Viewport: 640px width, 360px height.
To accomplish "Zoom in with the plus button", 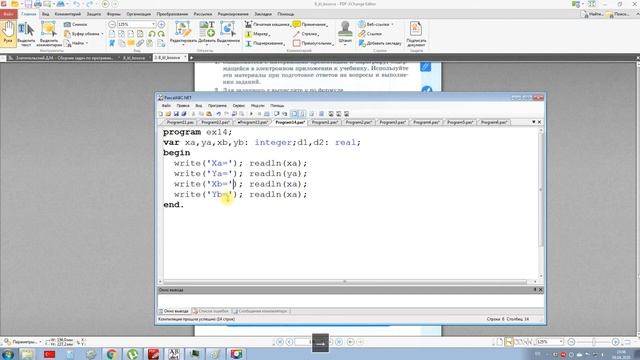I will tap(161, 24).
